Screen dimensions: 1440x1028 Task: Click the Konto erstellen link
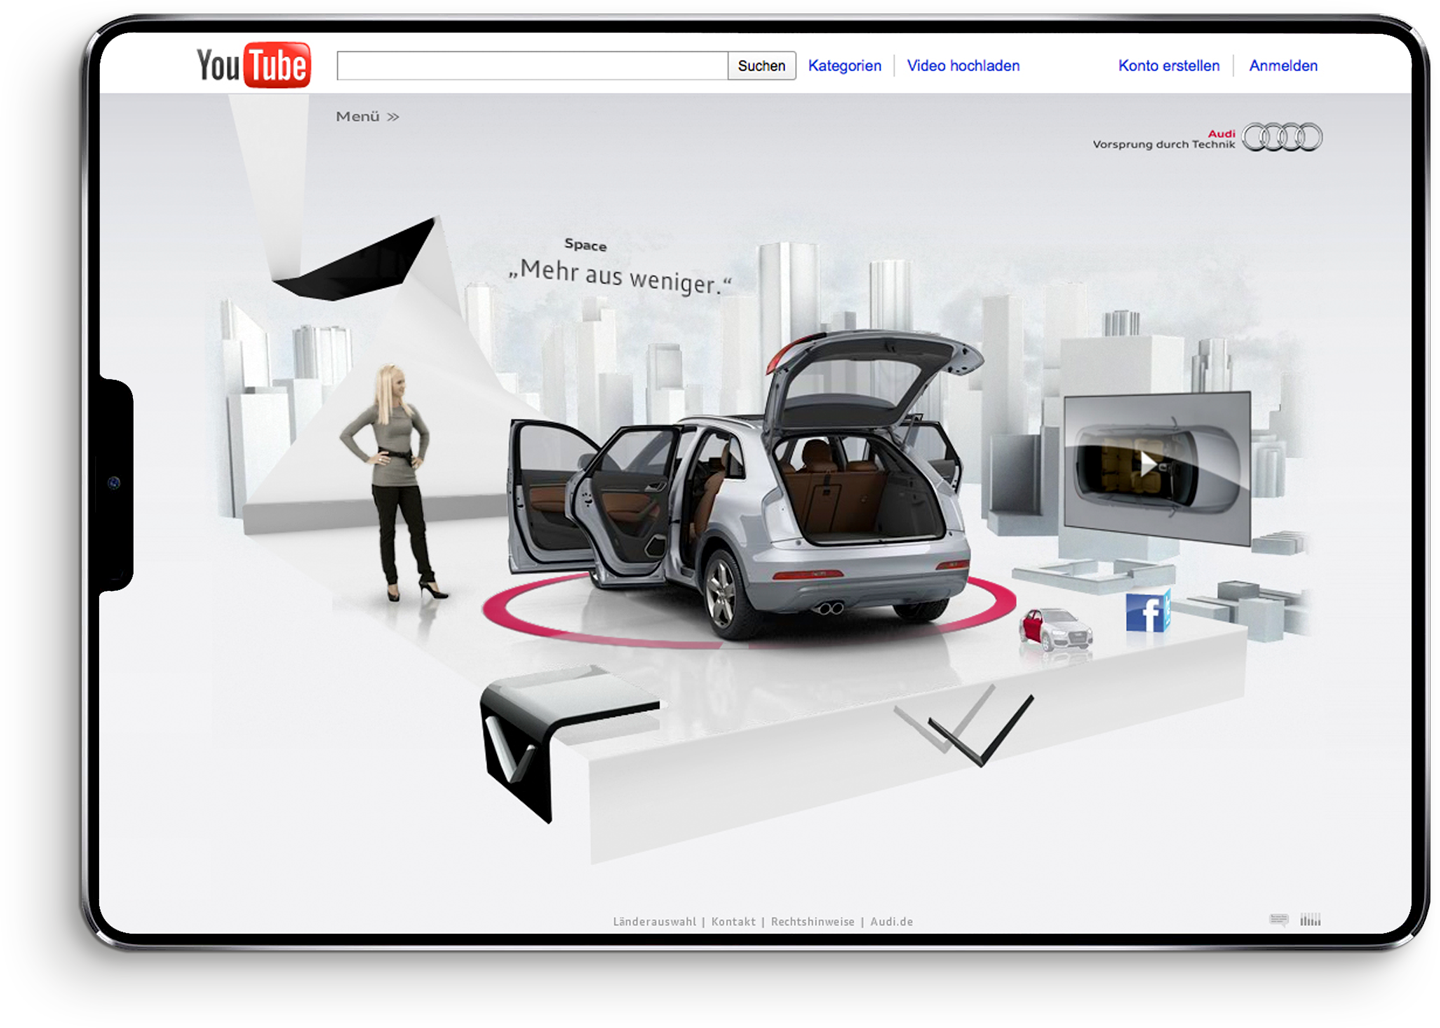pyautogui.click(x=1168, y=66)
